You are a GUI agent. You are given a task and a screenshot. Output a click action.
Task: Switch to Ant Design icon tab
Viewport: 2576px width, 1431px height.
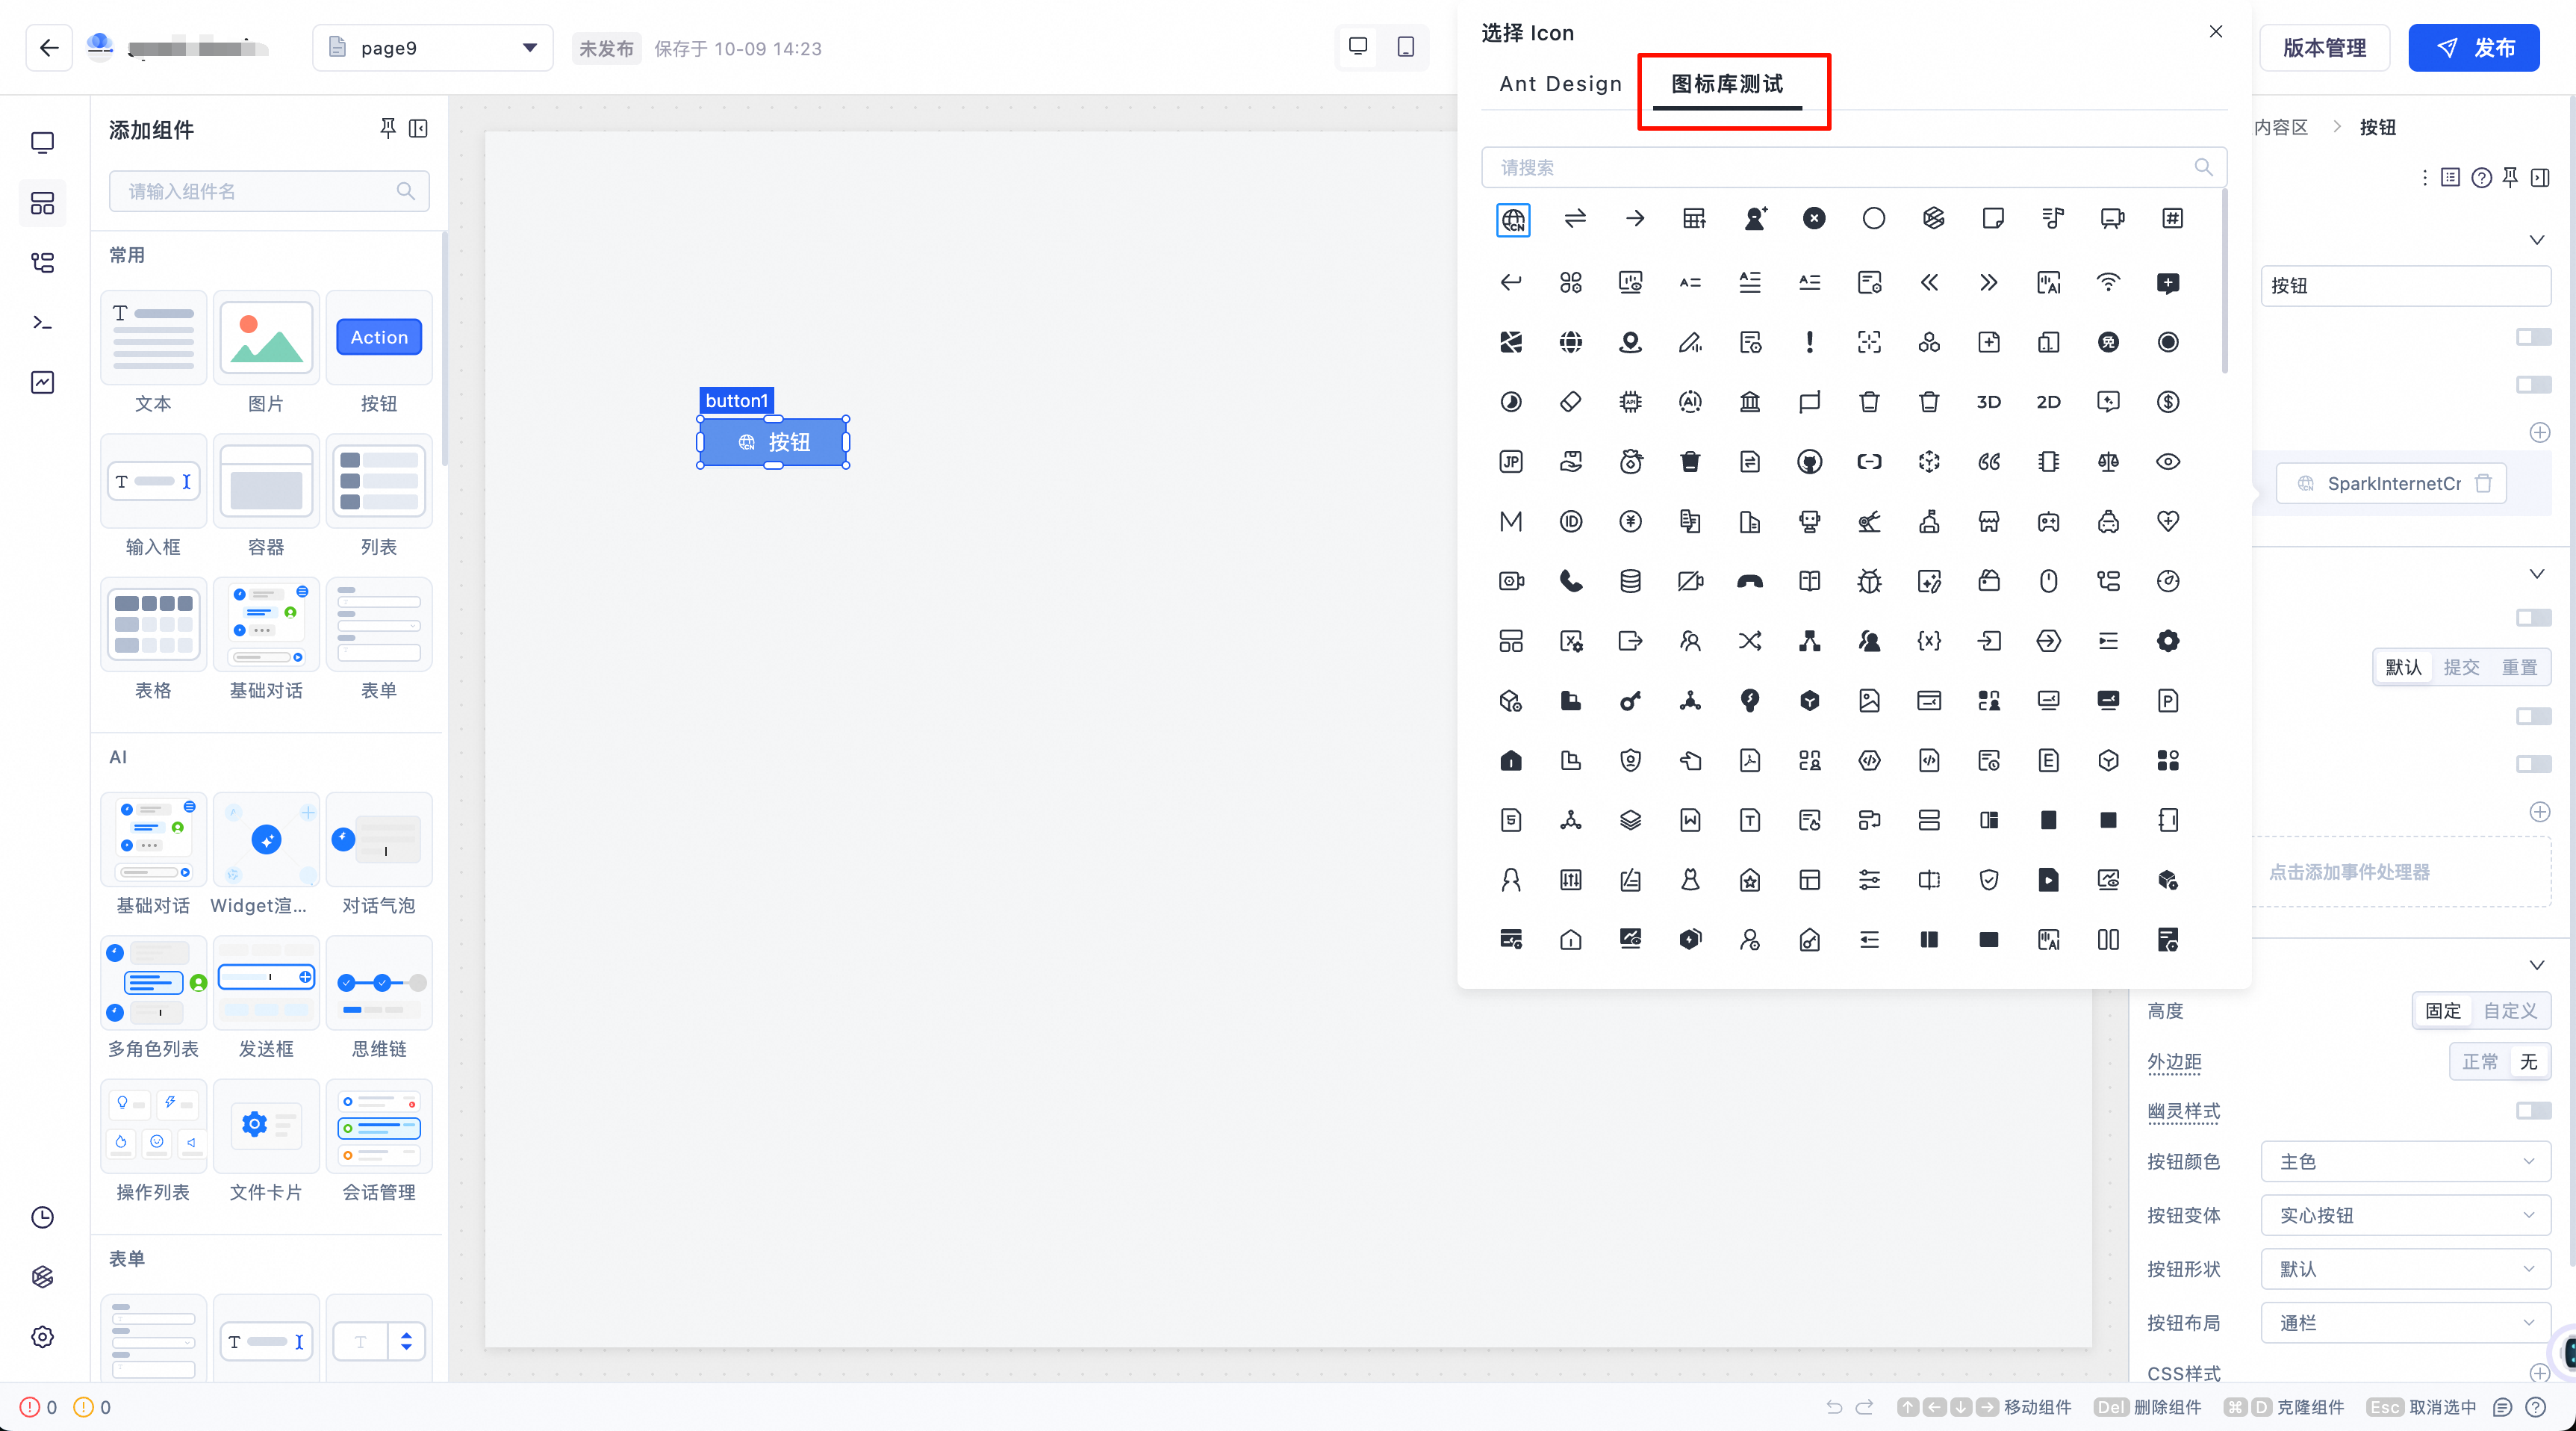pos(1560,84)
